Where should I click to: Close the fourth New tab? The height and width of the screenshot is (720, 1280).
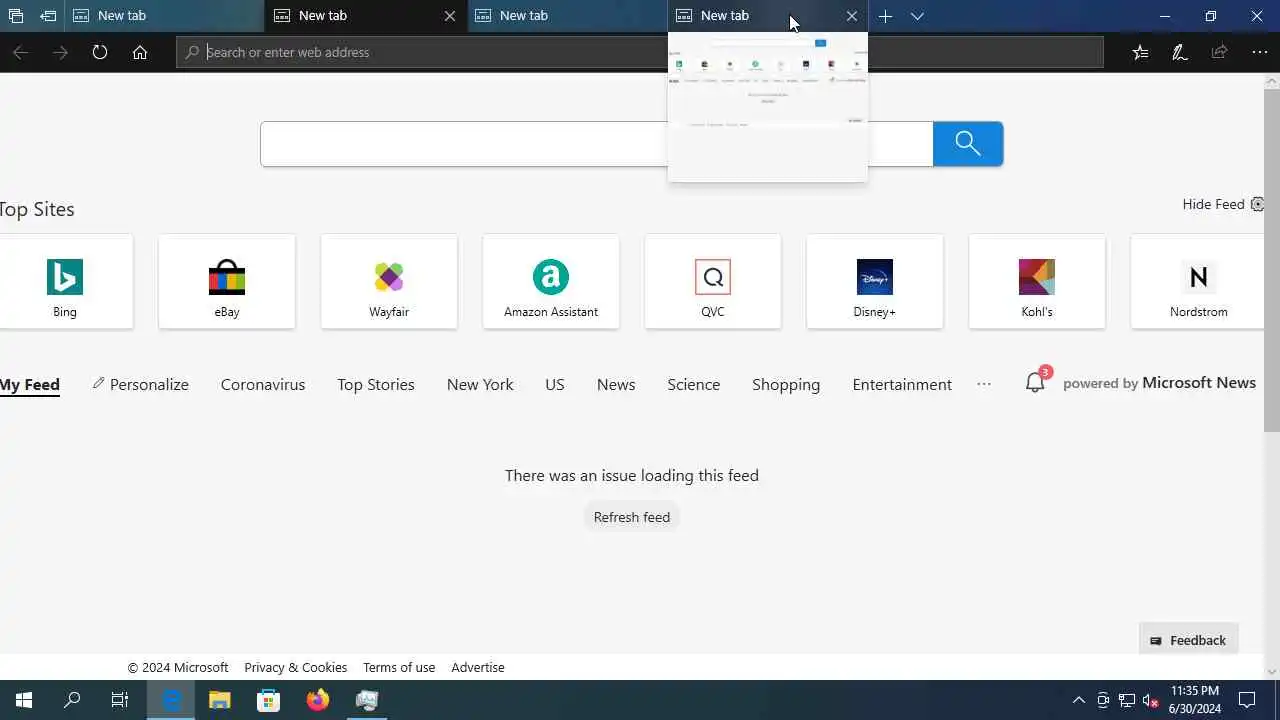[852, 16]
